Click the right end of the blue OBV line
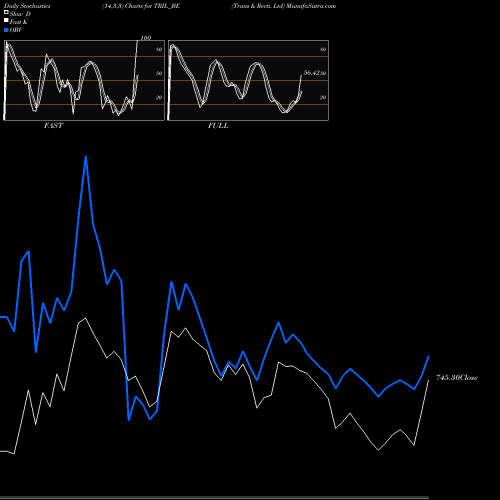 click(x=429, y=356)
